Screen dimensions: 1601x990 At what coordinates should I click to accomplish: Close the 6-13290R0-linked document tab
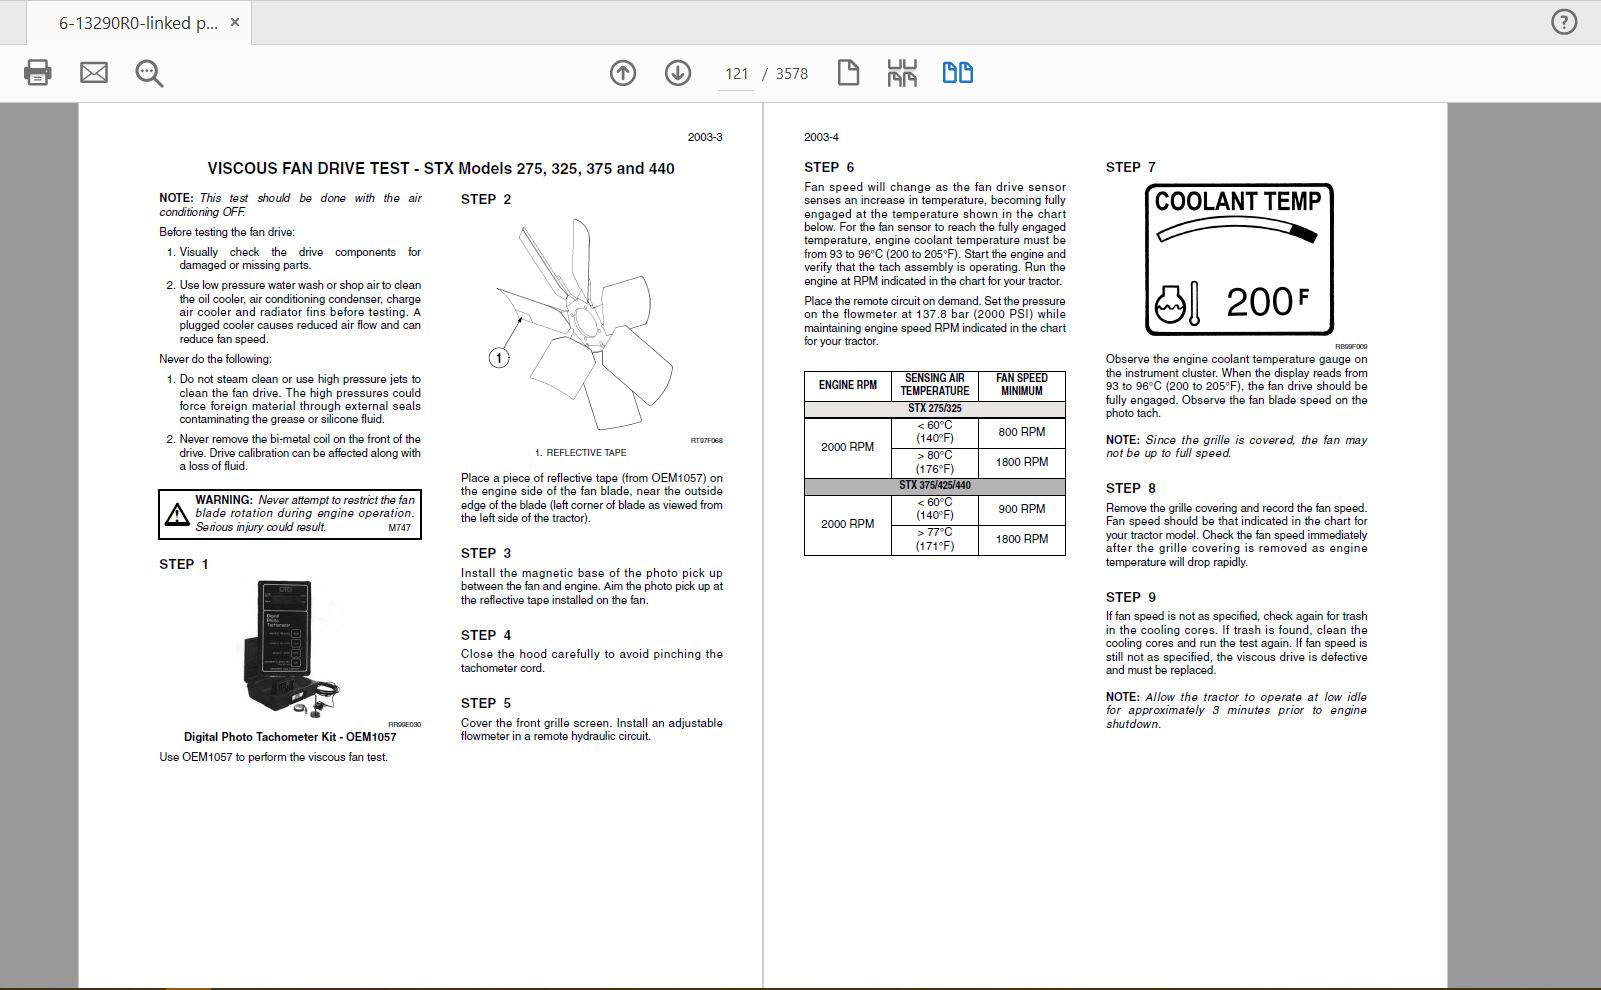click(x=235, y=22)
